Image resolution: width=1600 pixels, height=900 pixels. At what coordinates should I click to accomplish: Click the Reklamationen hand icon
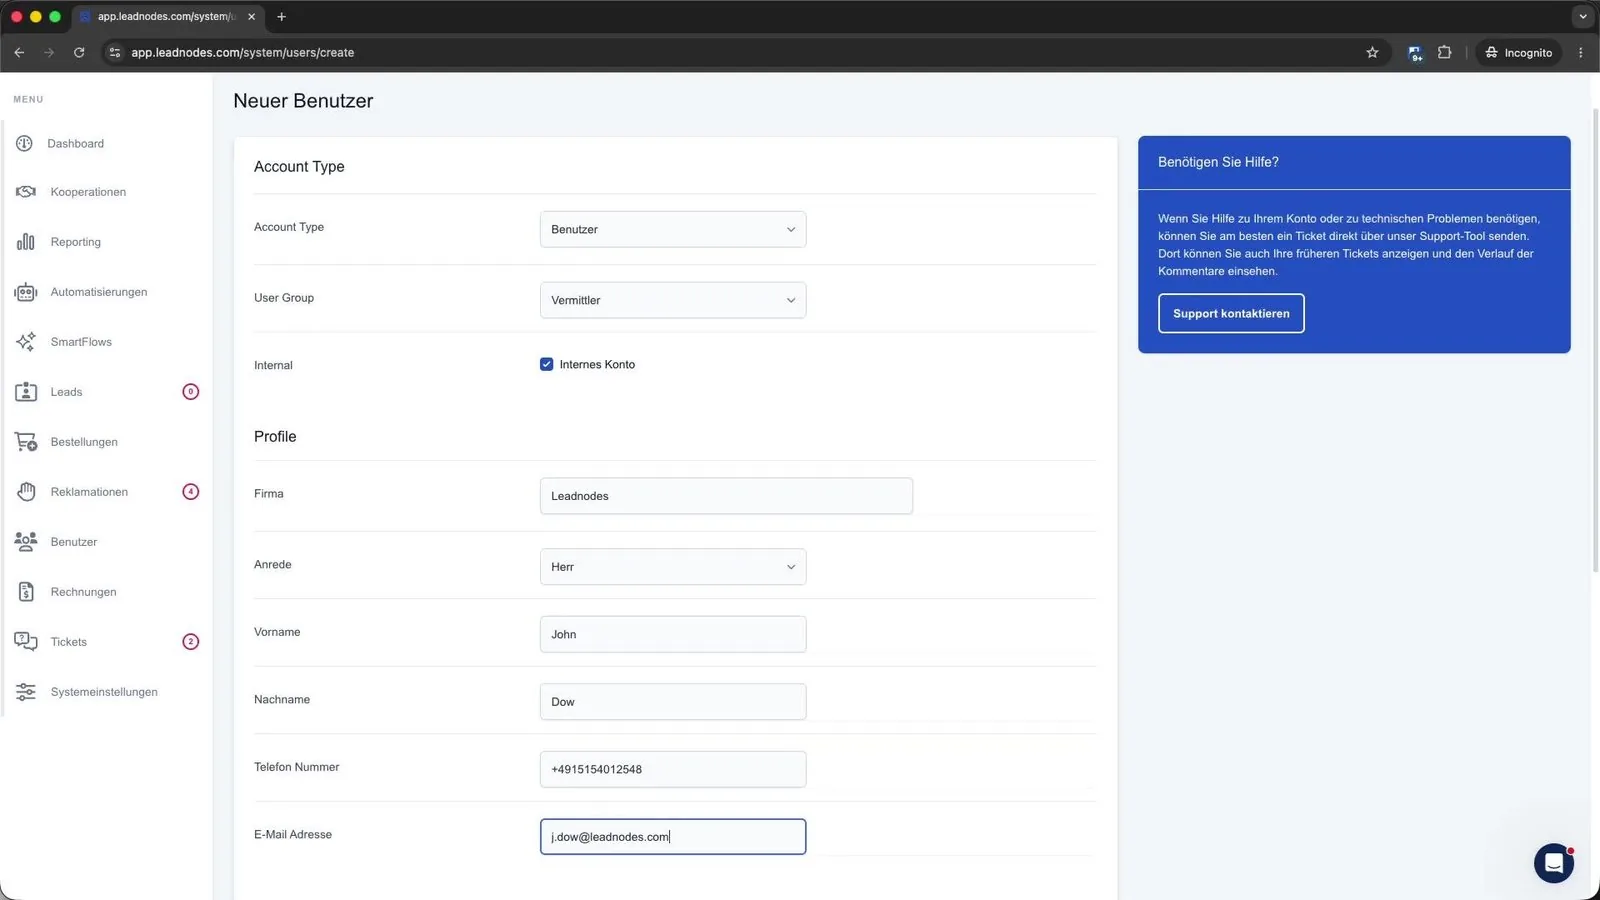click(26, 491)
